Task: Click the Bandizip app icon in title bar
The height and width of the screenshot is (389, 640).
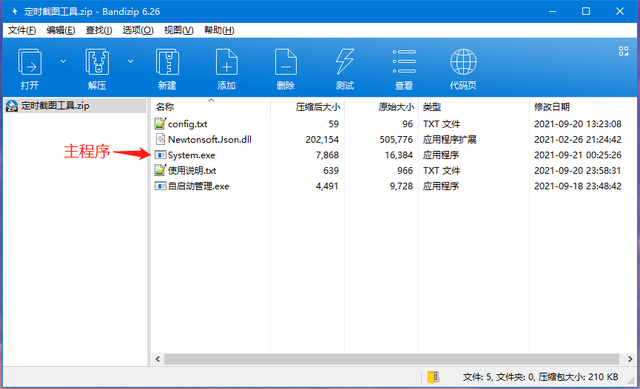Action: point(15,11)
